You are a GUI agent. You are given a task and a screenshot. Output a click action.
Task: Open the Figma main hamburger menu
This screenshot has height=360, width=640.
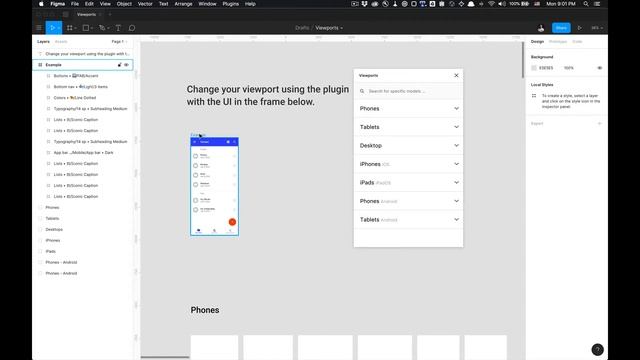pyautogui.click(x=39, y=28)
